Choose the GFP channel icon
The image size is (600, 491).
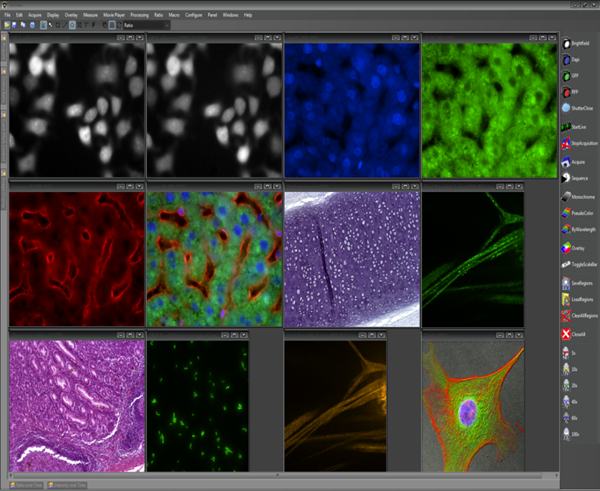[566, 75]
